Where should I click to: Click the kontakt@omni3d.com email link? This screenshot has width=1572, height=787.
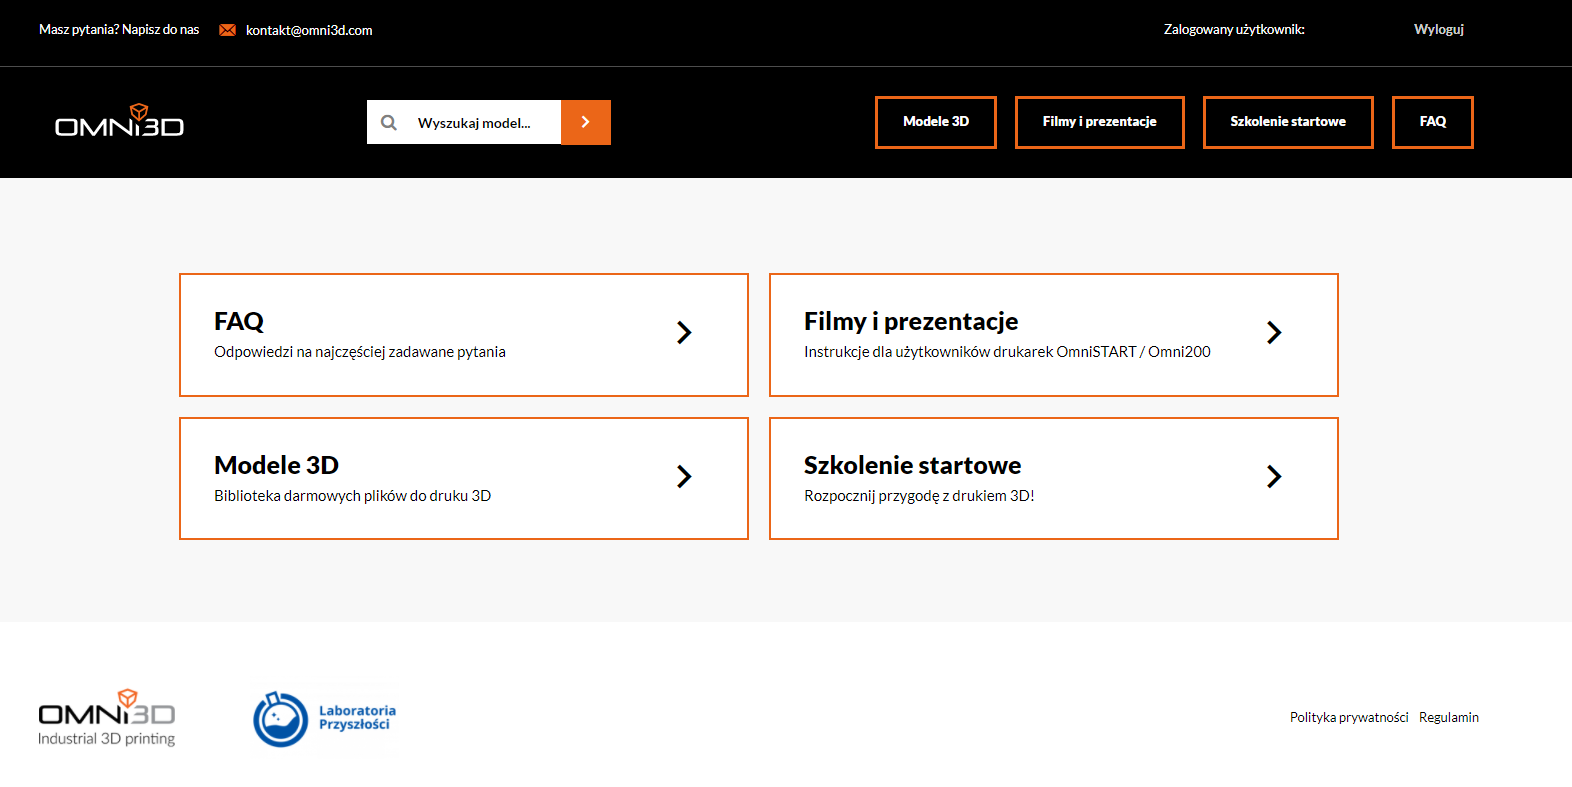coord(309,30)
